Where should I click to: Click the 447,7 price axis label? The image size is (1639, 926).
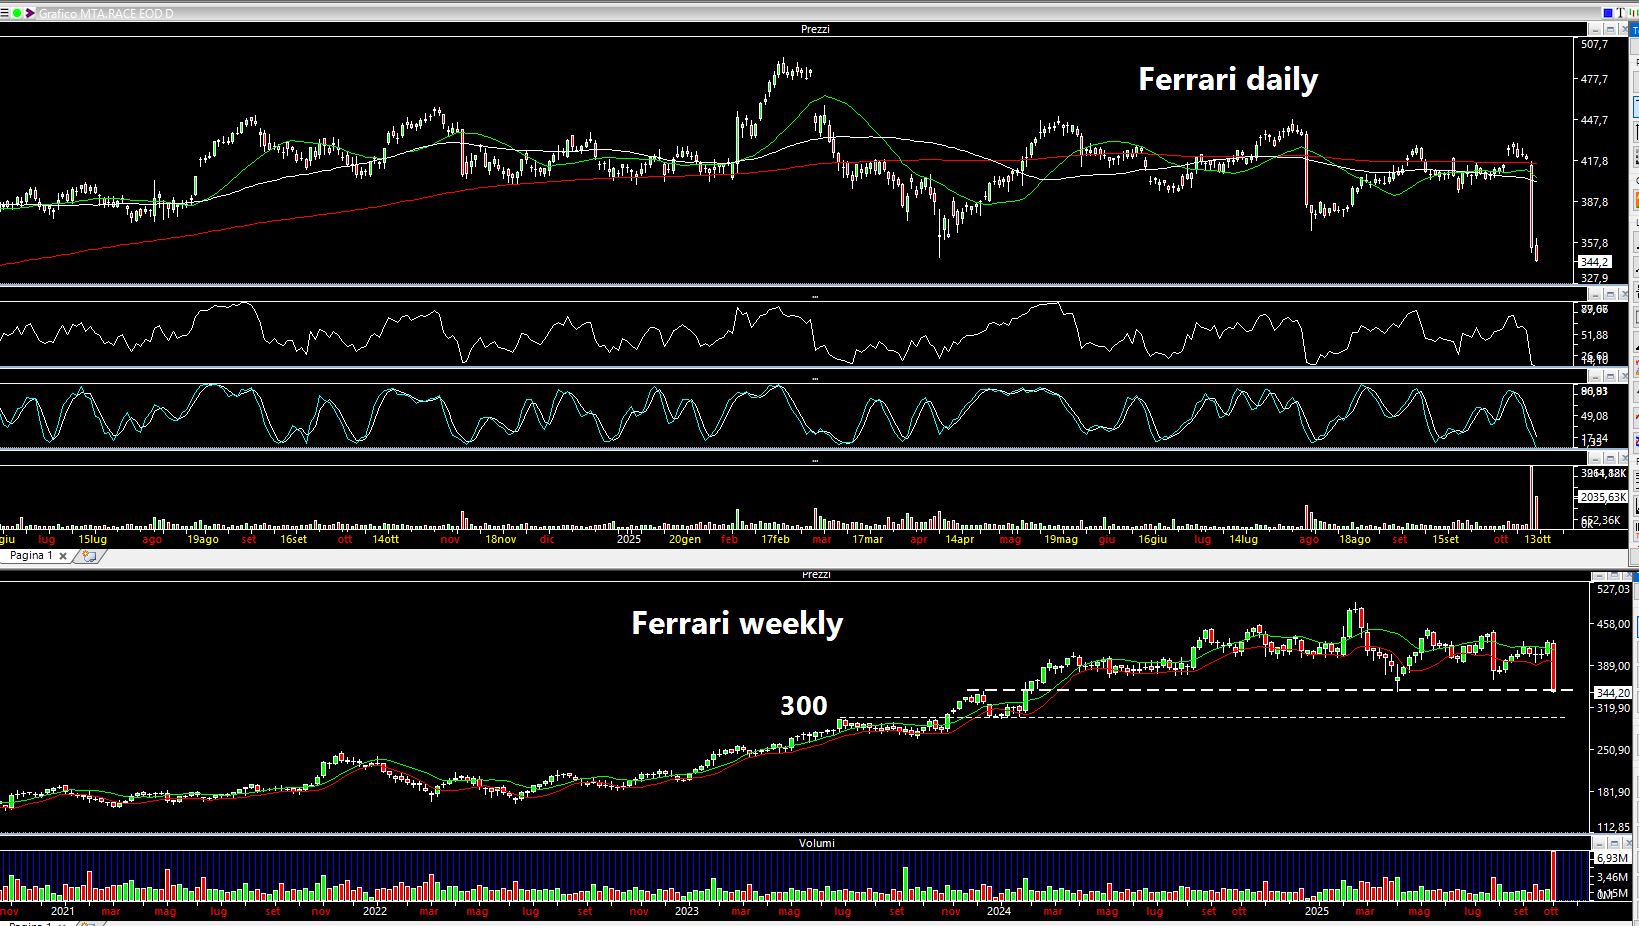(1594, 121)
